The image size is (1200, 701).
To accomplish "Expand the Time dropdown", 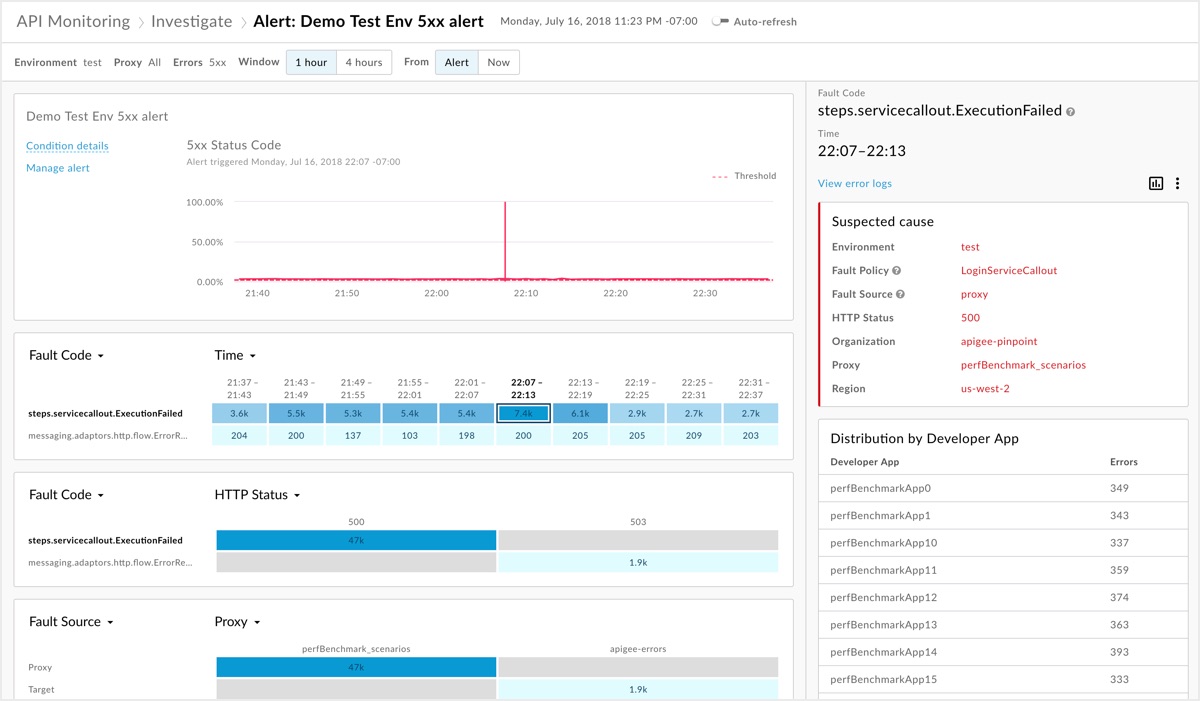I will pos(236,356).
